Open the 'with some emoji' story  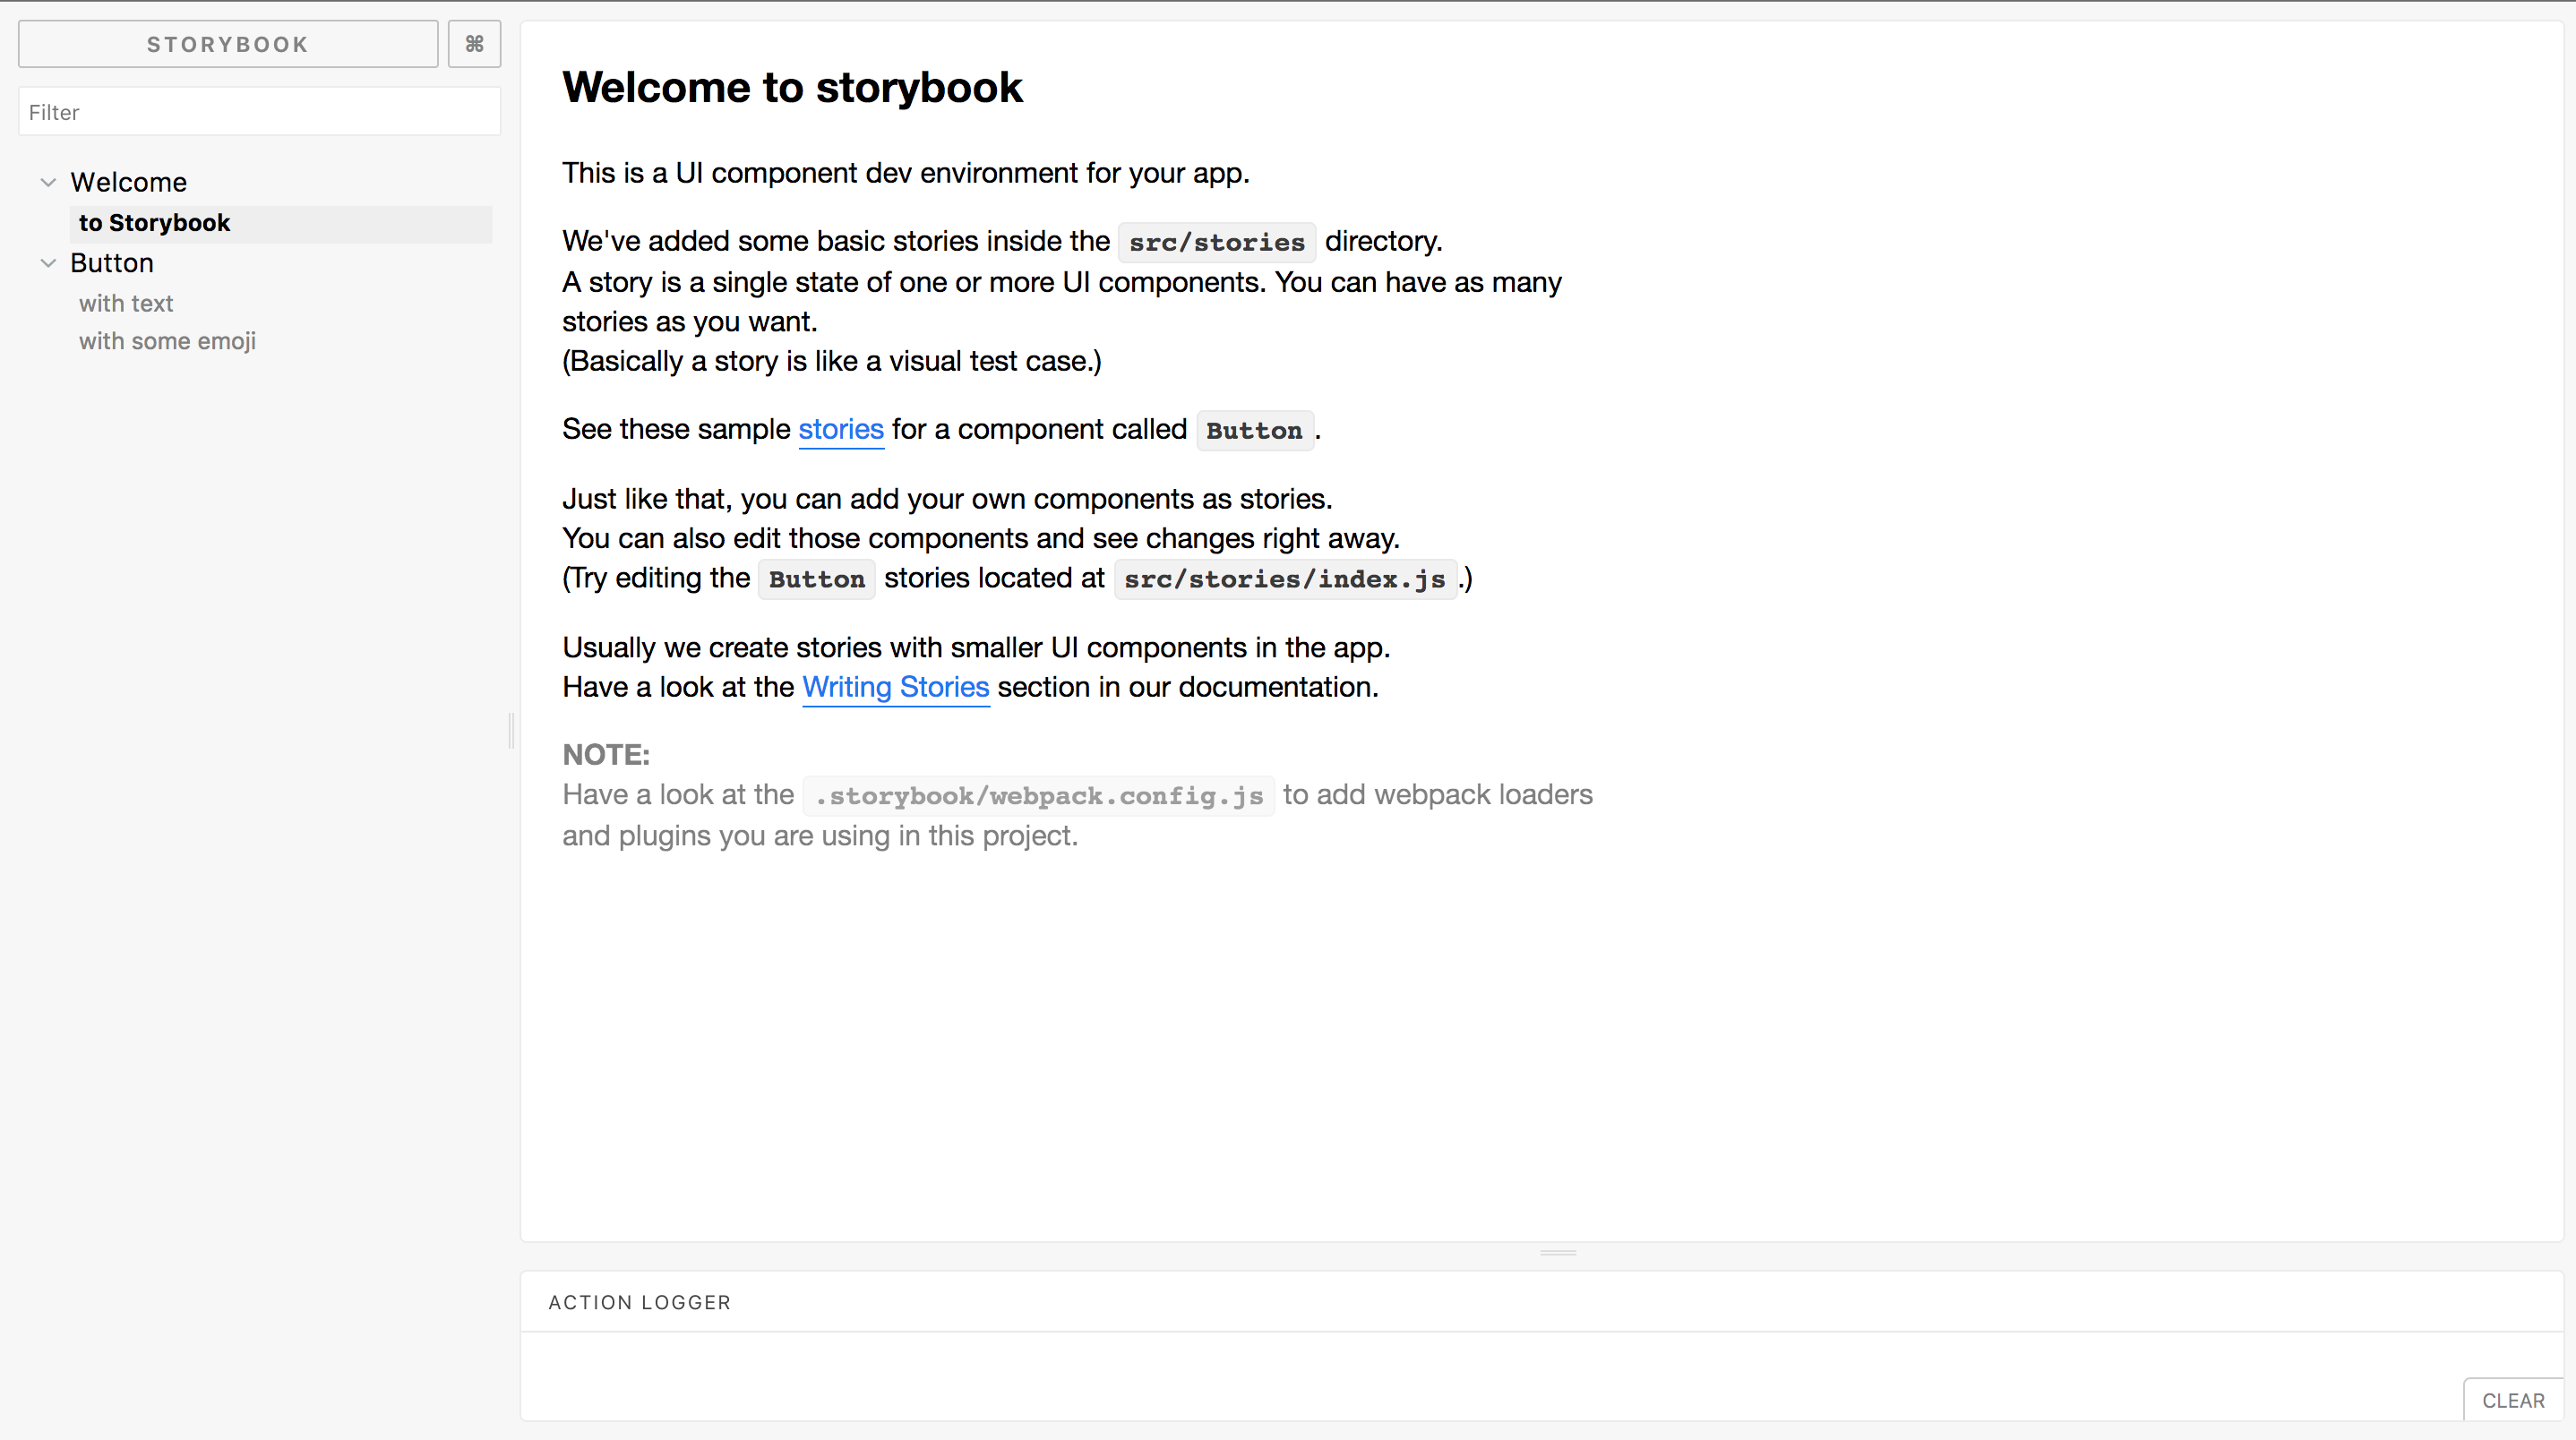pyautogui.click(x=167, y=341)
